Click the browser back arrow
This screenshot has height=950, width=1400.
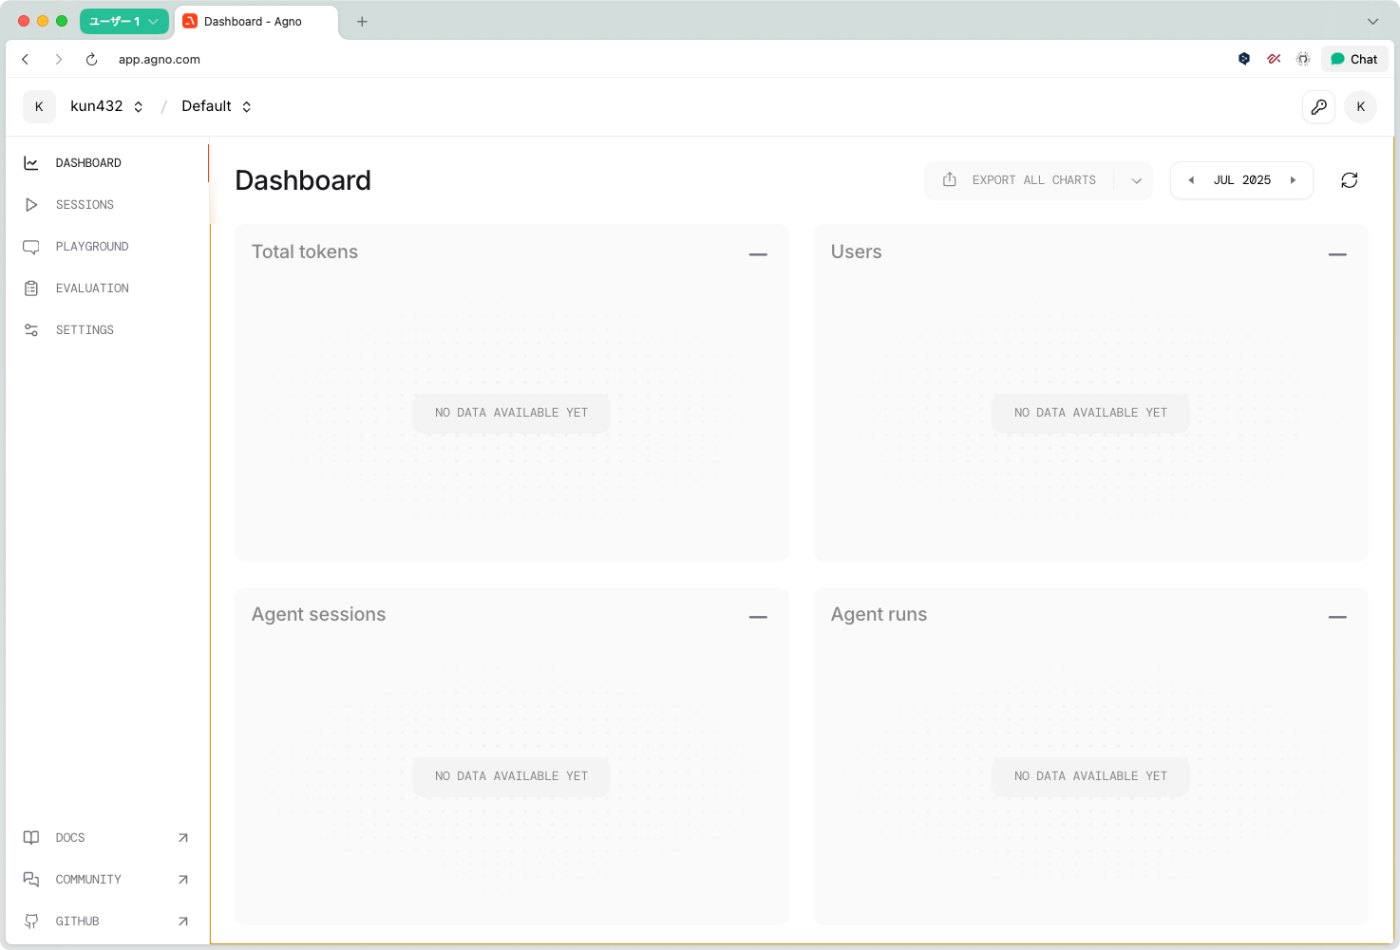point(26,60)
